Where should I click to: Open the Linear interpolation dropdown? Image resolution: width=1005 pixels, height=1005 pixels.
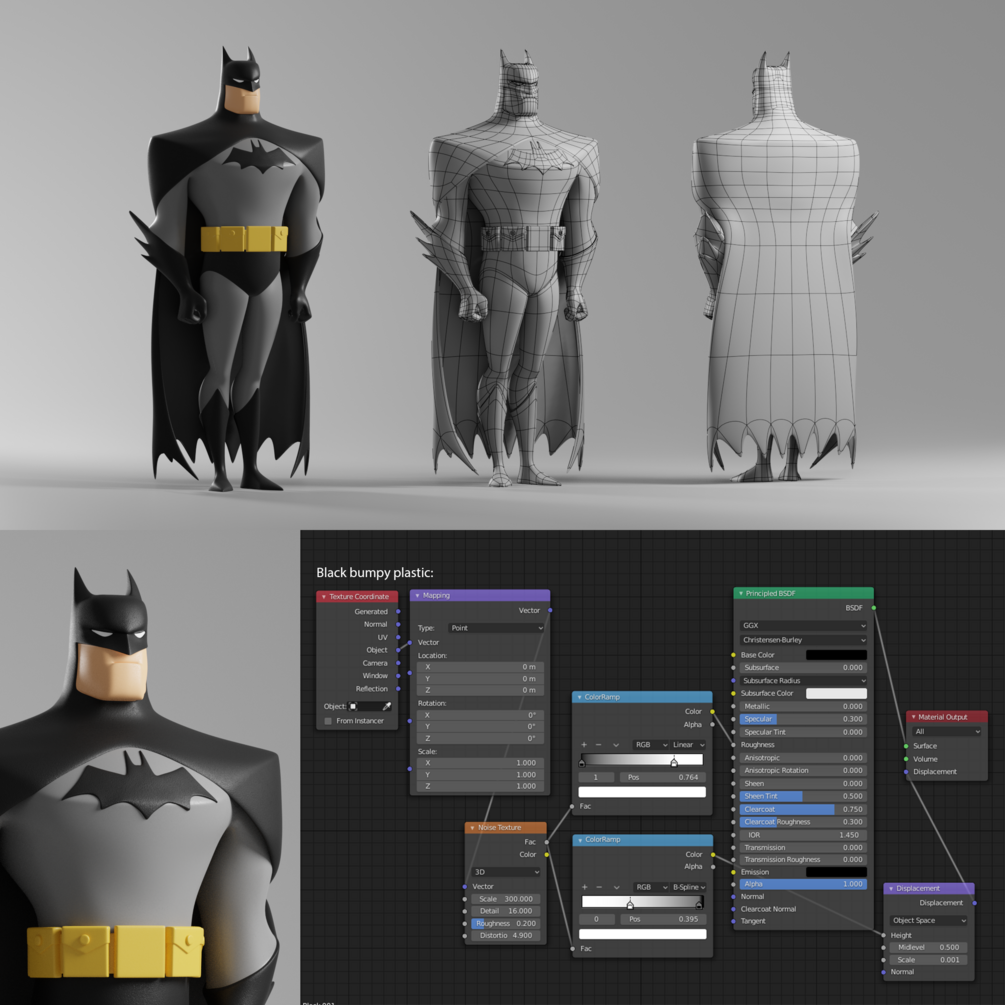[x=688, y=745]
